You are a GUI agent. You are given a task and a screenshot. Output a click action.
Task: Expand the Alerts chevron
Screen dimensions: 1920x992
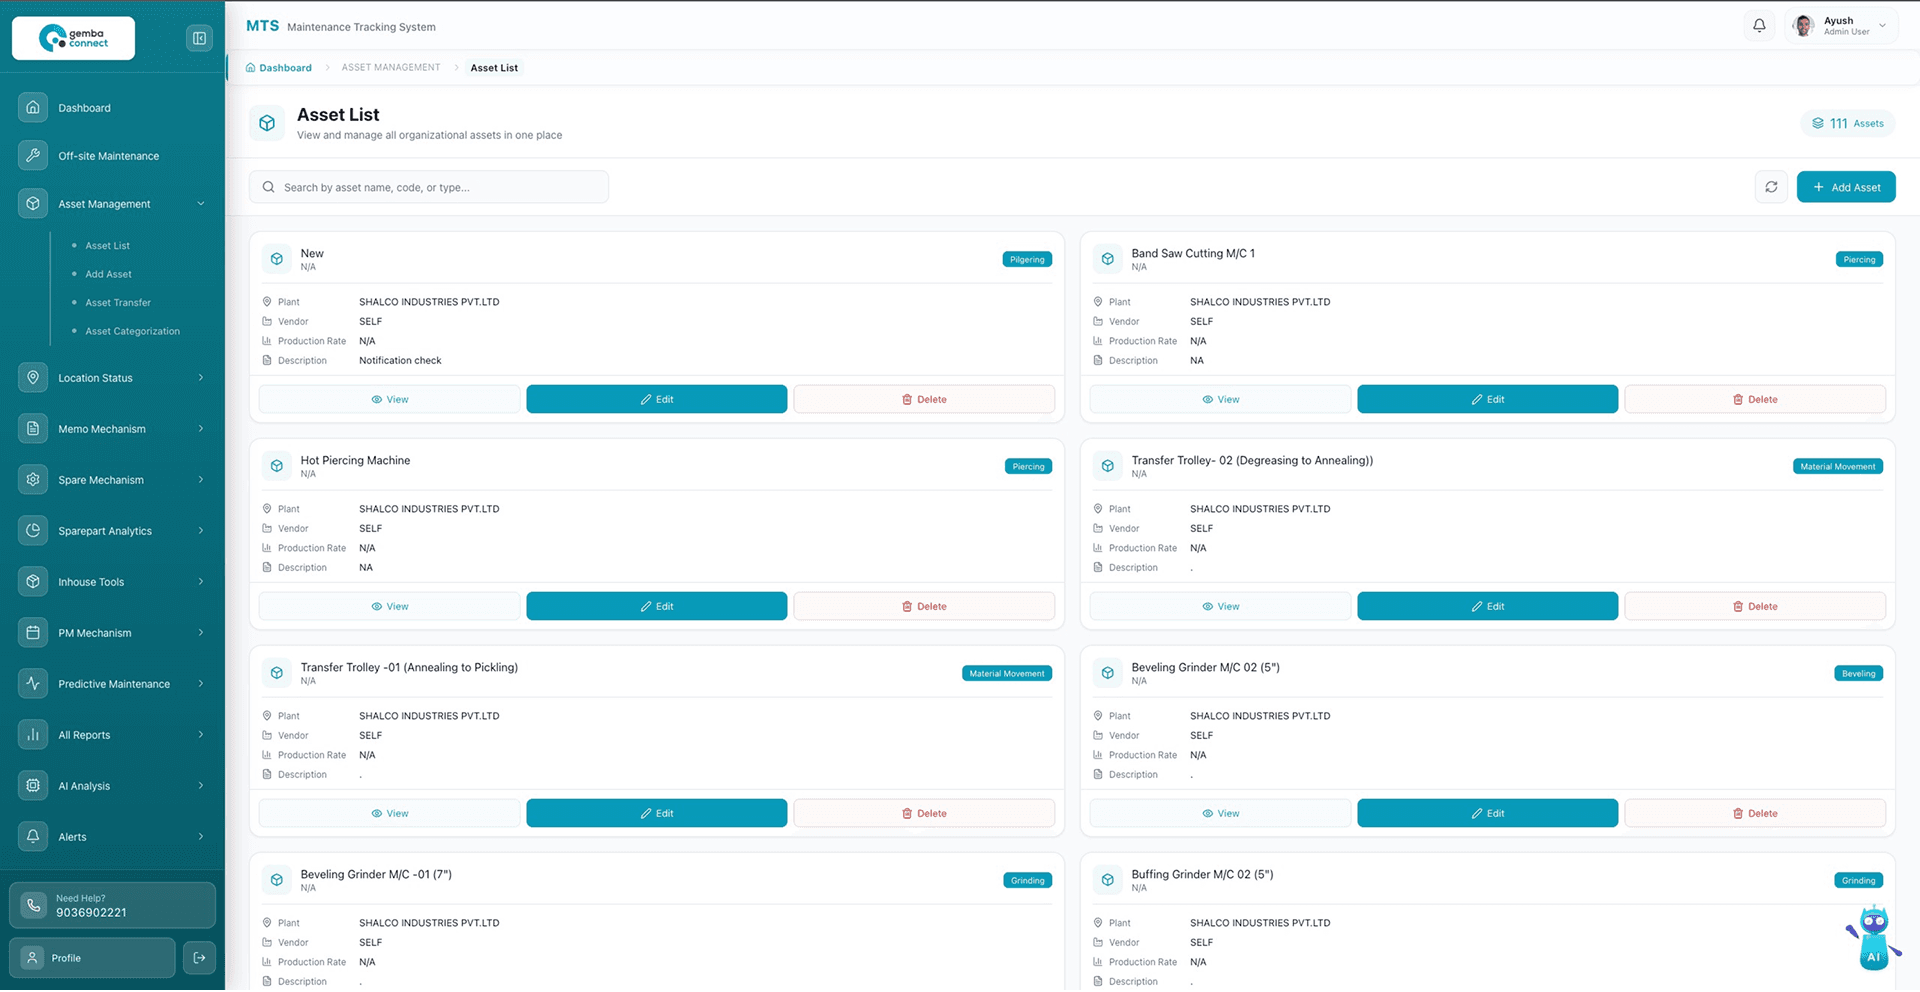pos(201,837)
